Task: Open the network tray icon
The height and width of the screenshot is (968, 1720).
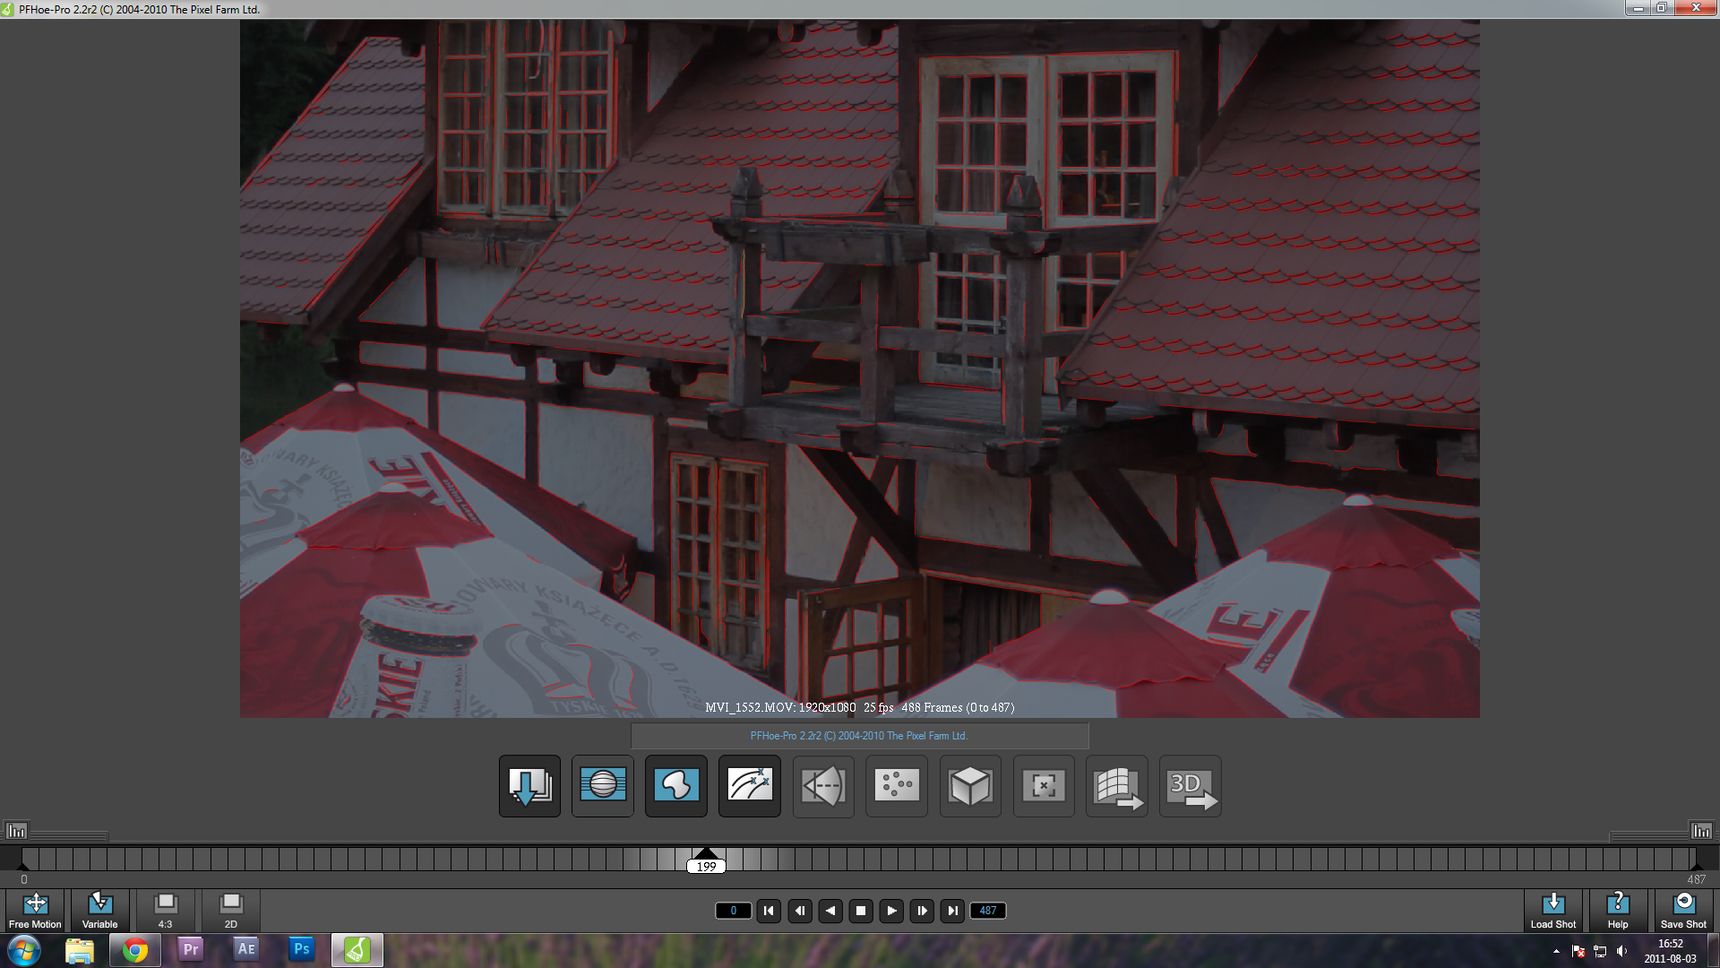Action: [x=1600, y=951]
